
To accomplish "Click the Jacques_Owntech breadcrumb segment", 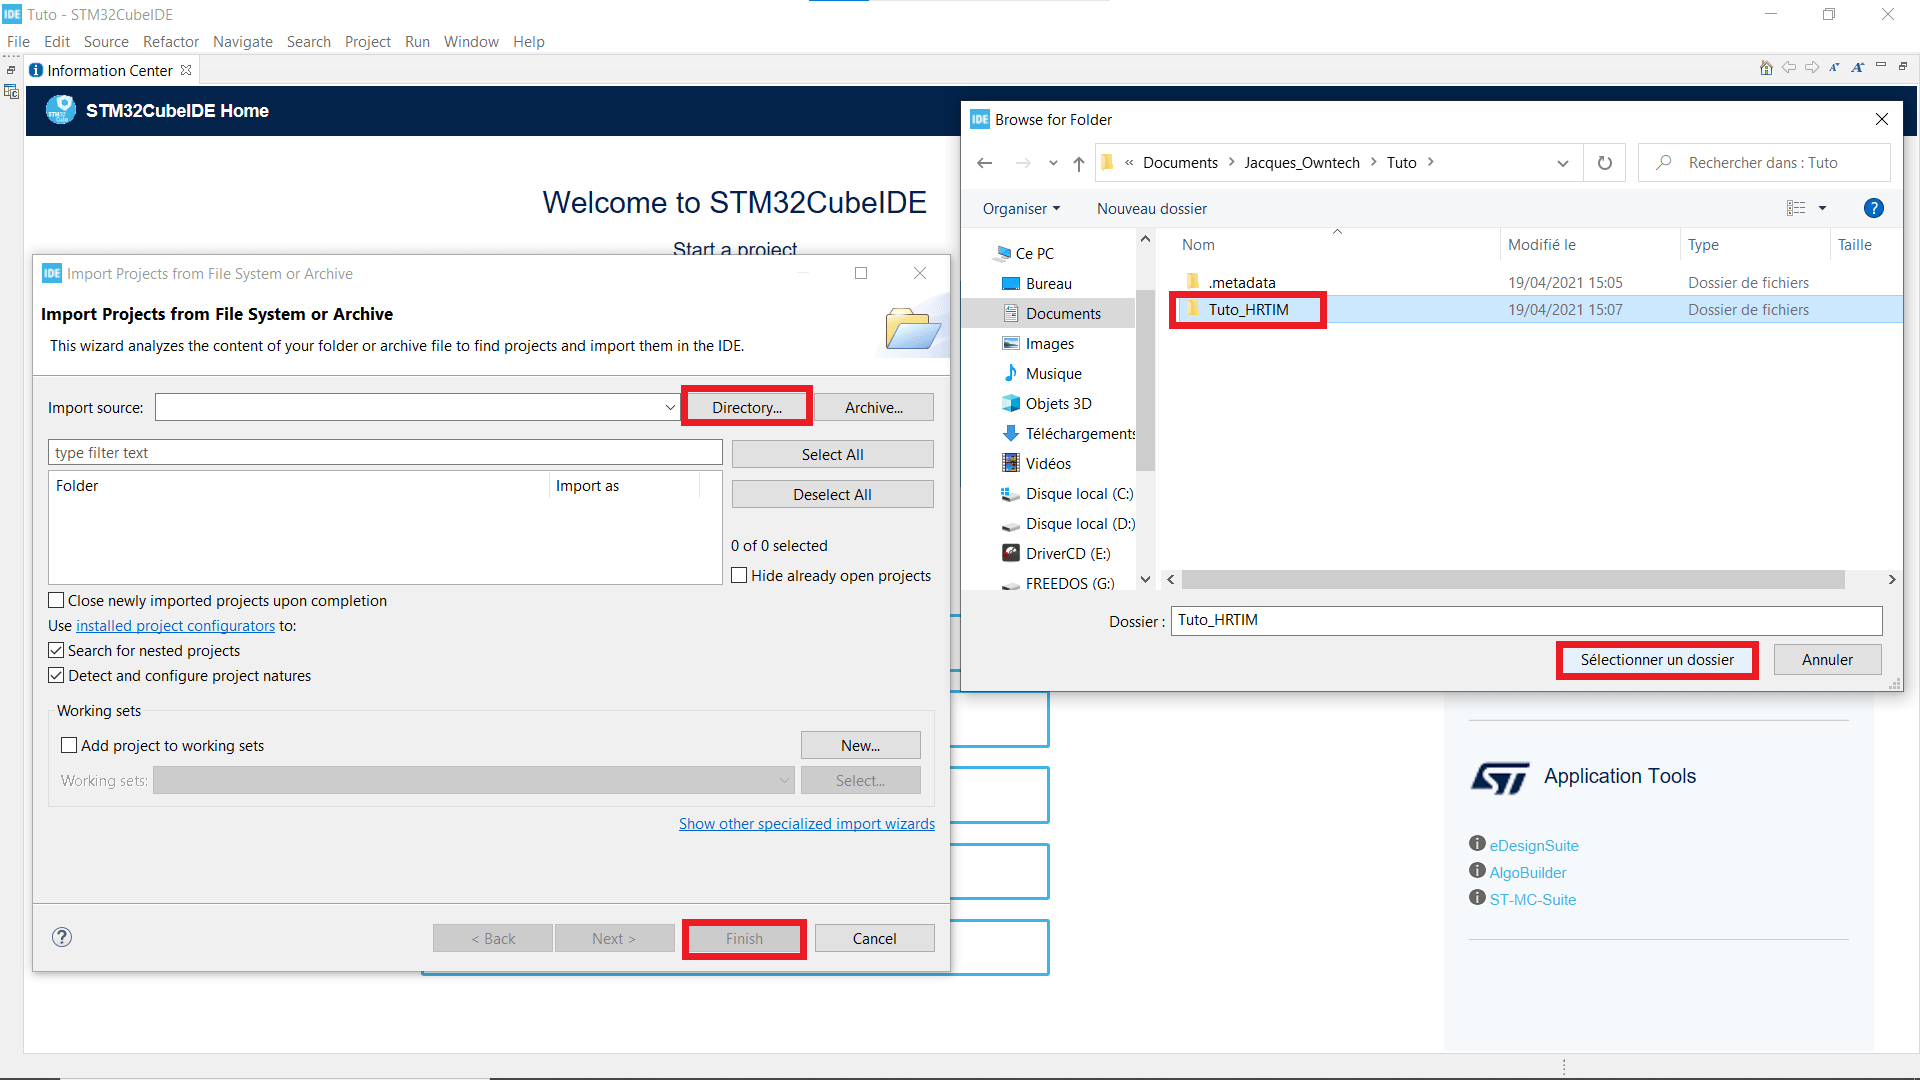I will coord(1302,162).
